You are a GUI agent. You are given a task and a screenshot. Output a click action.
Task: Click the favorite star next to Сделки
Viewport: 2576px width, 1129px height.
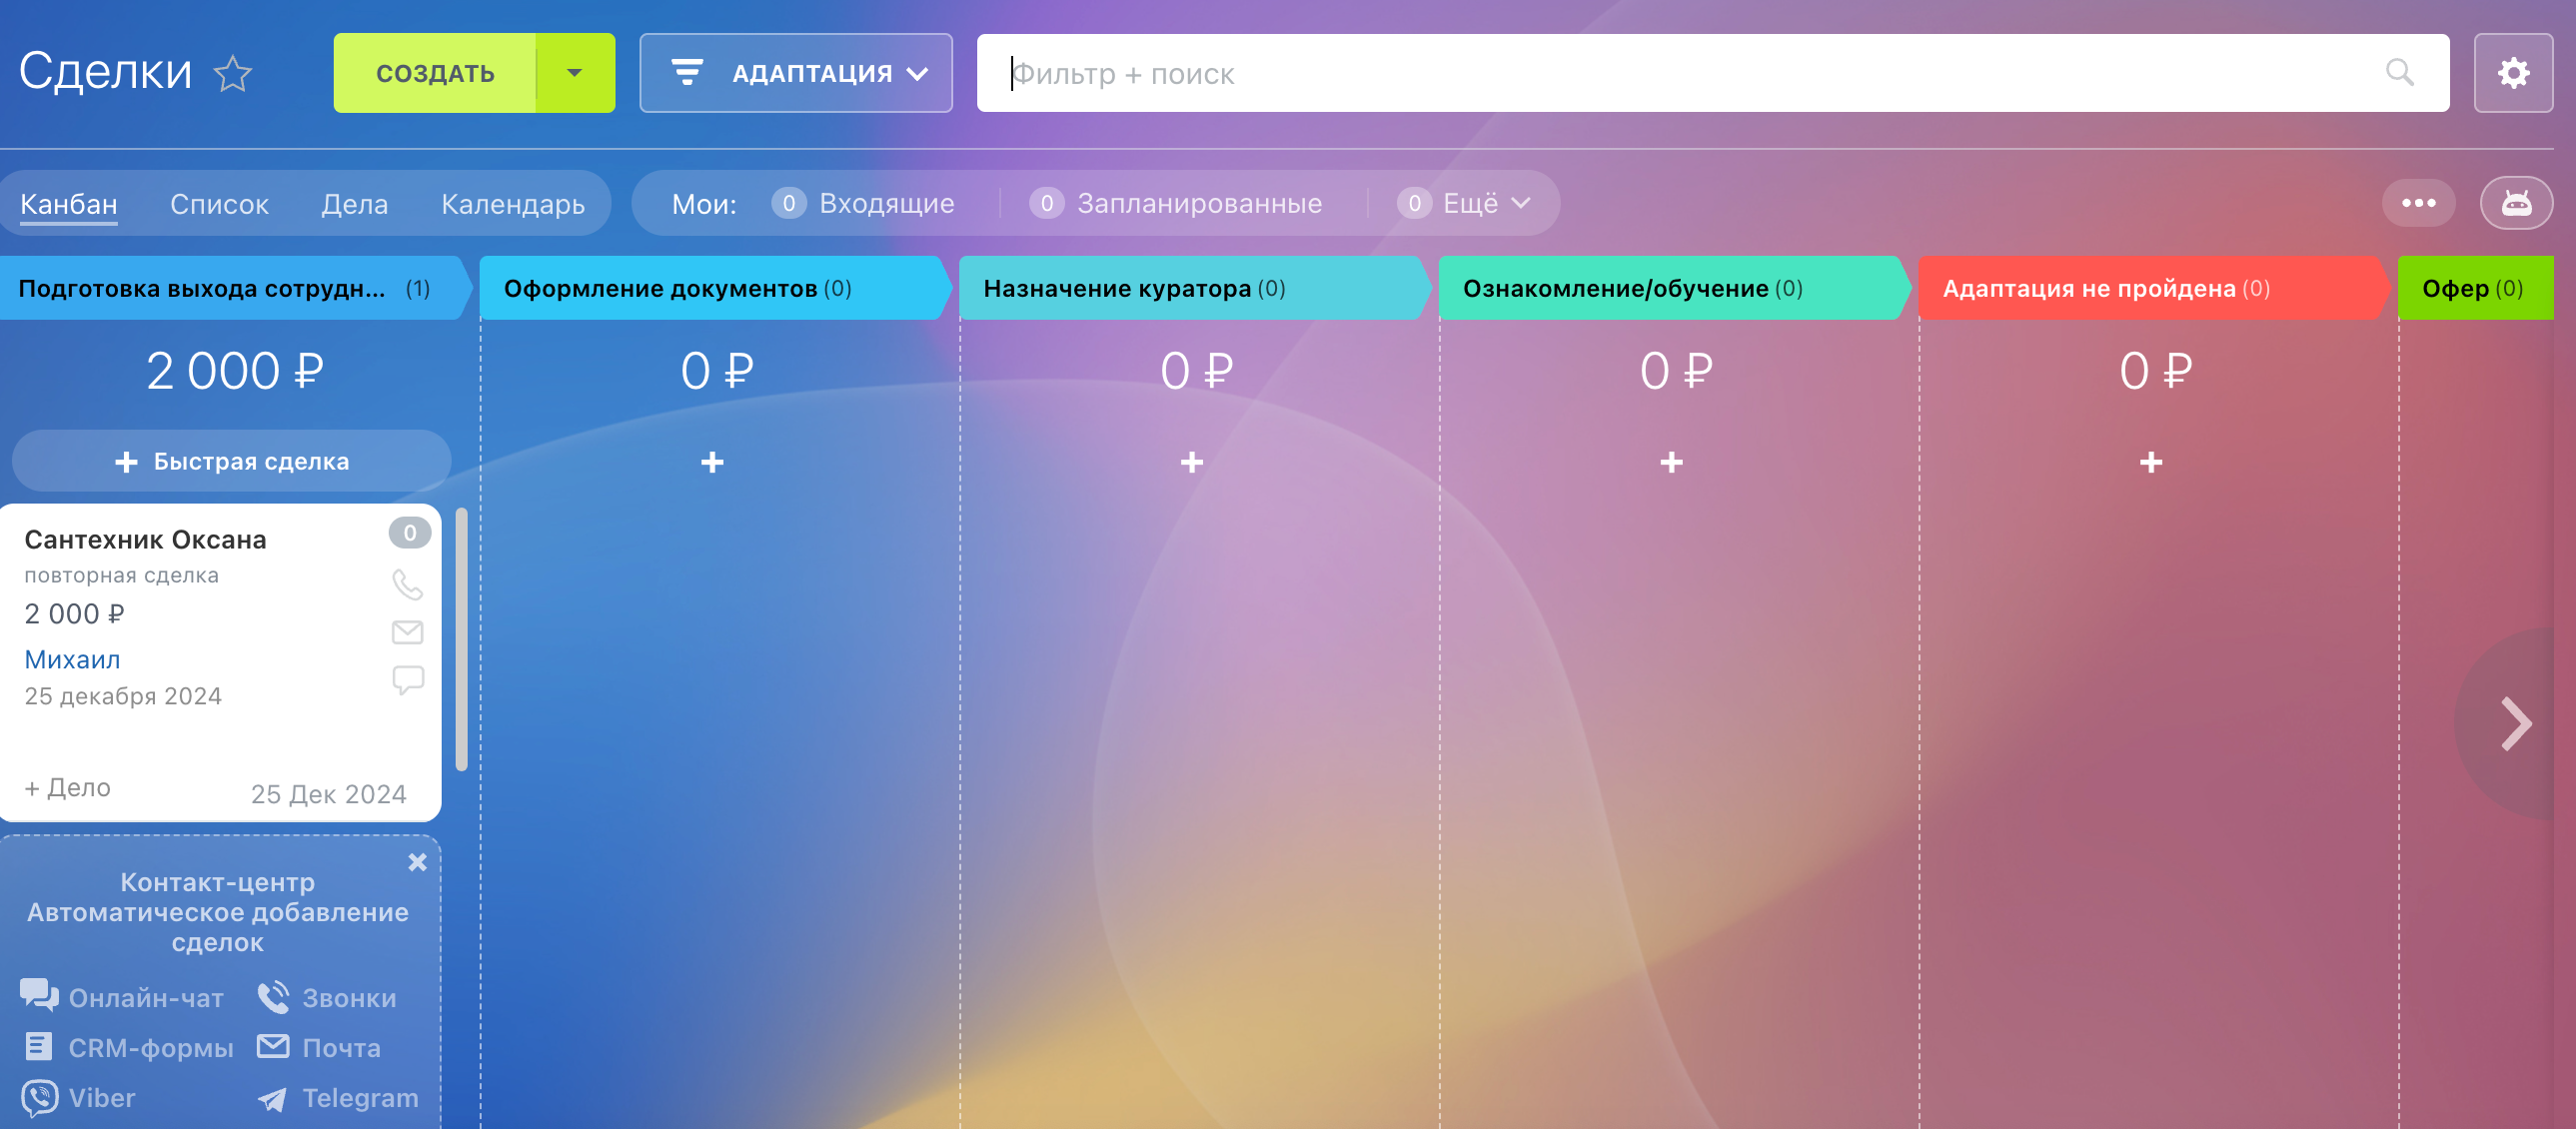233,74
